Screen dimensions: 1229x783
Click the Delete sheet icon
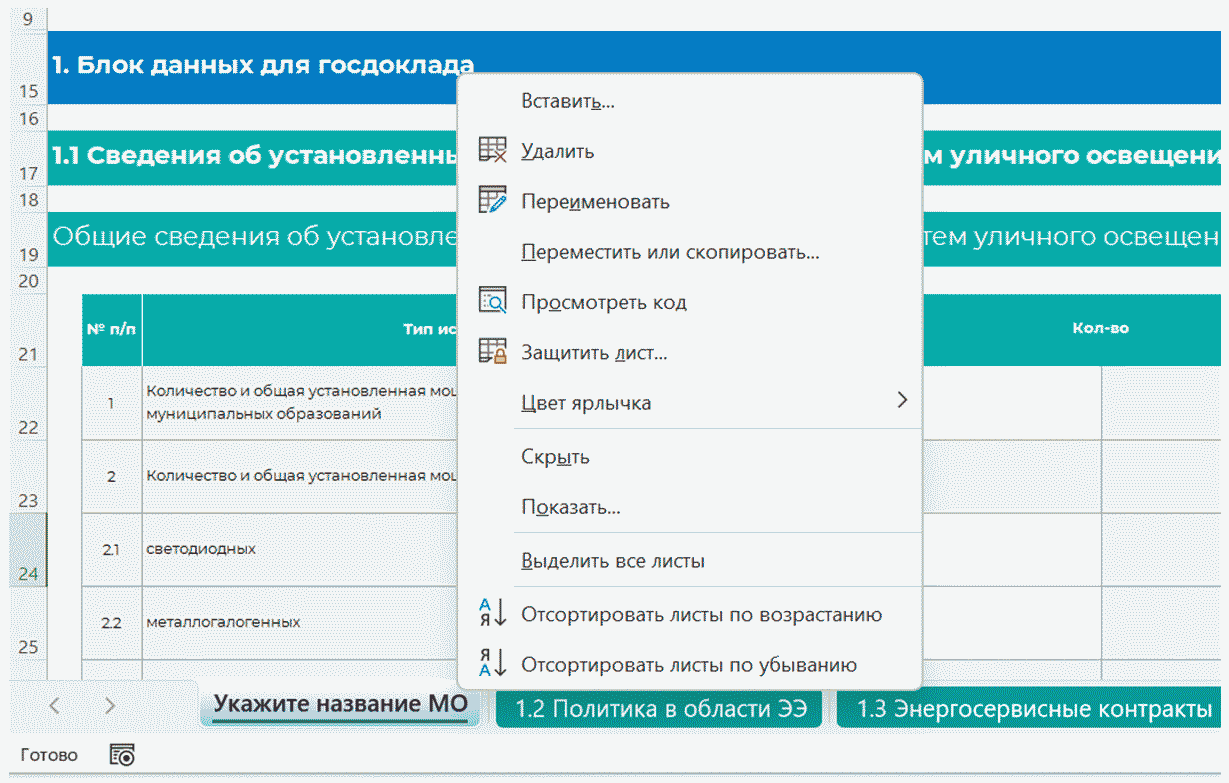tap(493, 151)
